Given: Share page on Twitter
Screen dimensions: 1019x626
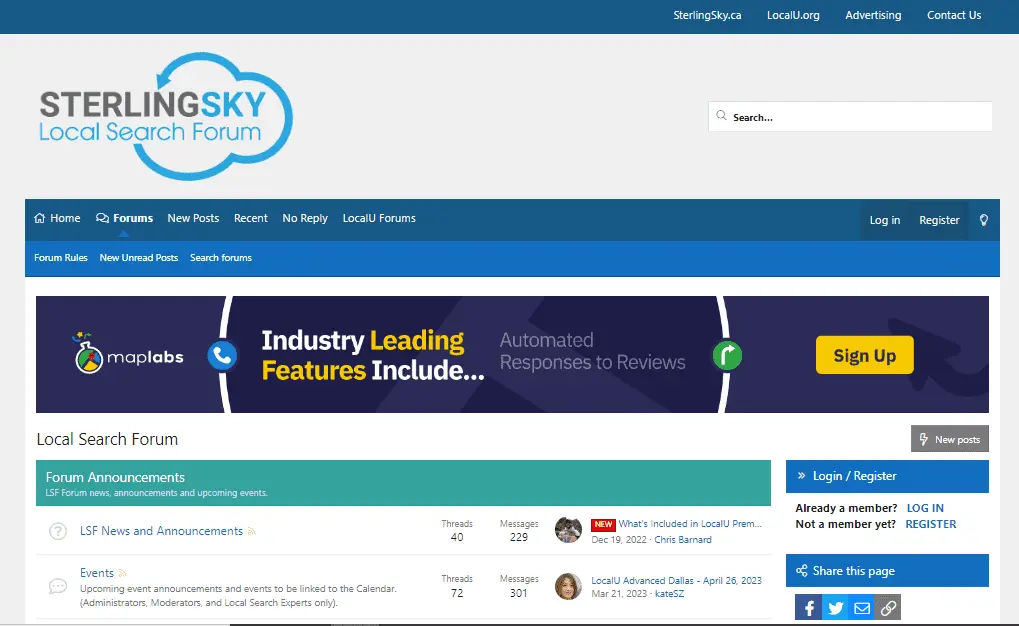Looking at the screenshot, I should click(x=835, y=608).
